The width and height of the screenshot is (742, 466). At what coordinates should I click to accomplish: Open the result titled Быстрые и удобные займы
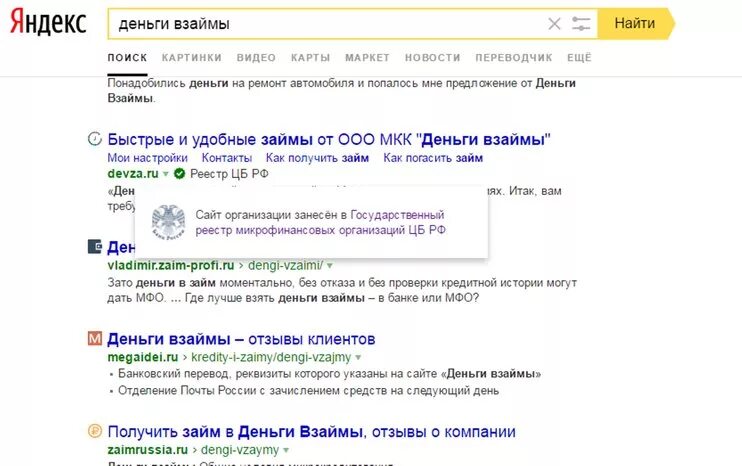click(329, 140)
